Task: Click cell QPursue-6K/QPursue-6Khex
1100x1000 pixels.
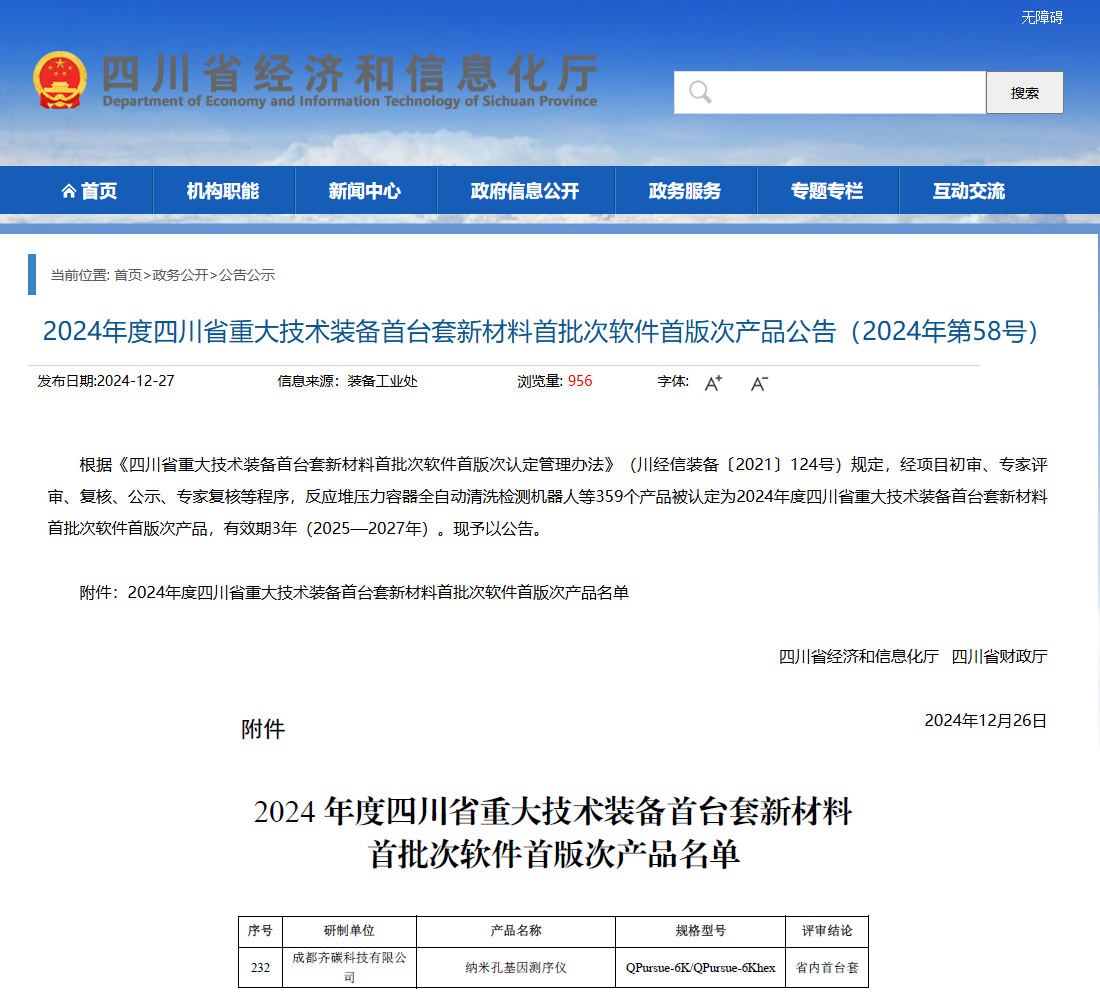Action: click(700, 968)
